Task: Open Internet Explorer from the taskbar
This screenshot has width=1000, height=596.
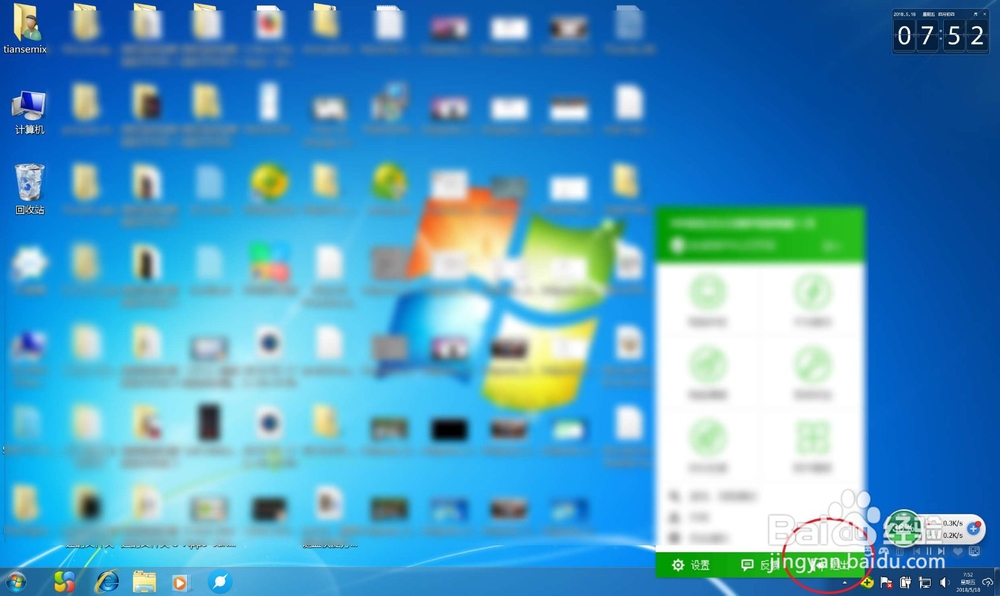Action: tap(107, 581)
